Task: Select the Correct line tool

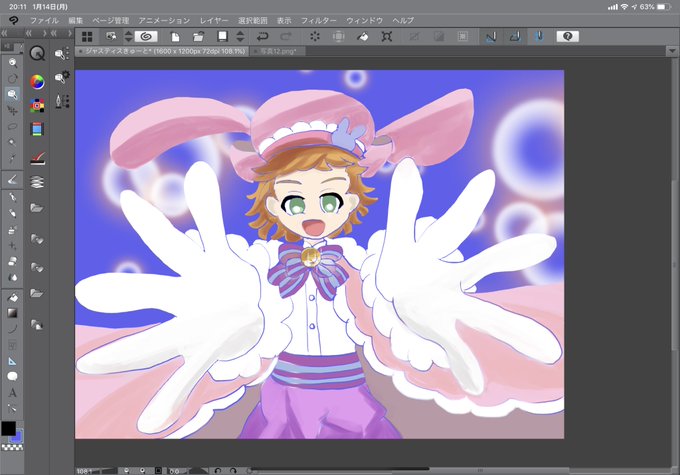Action: click(13, 409)
